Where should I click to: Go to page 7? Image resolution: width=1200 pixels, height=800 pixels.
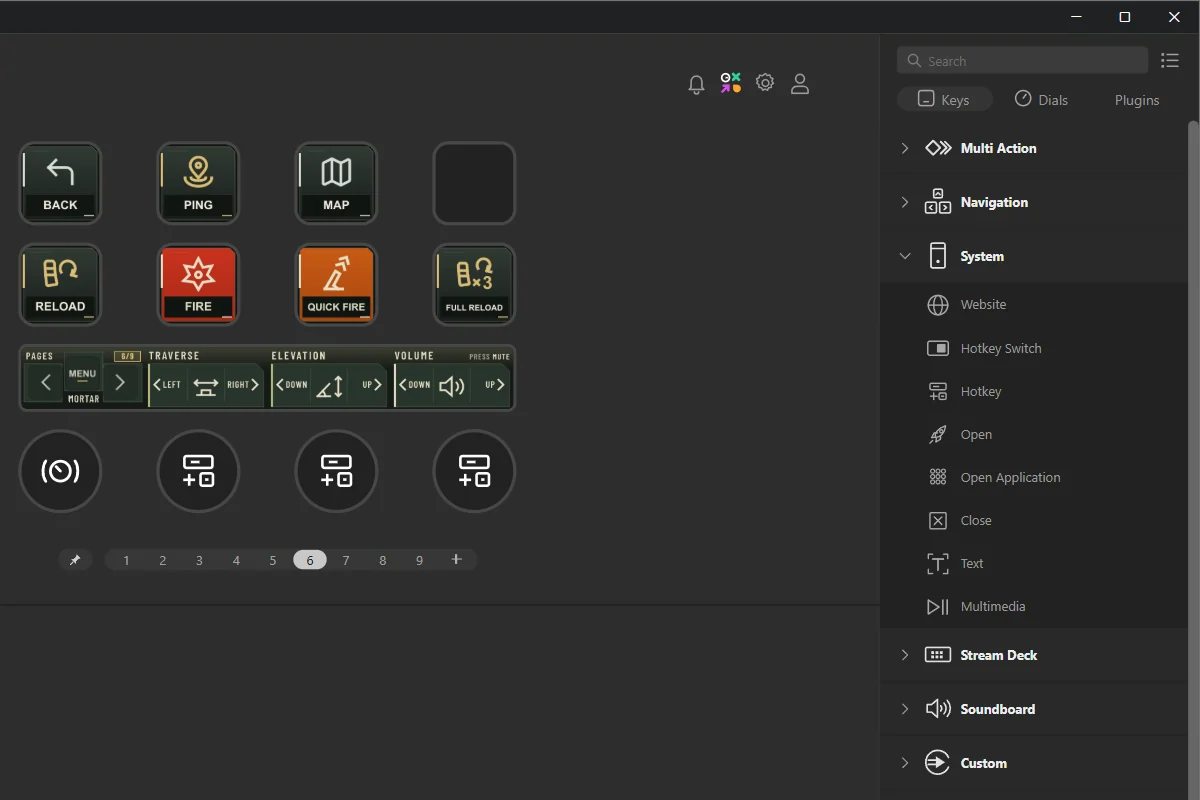point(346,561)
